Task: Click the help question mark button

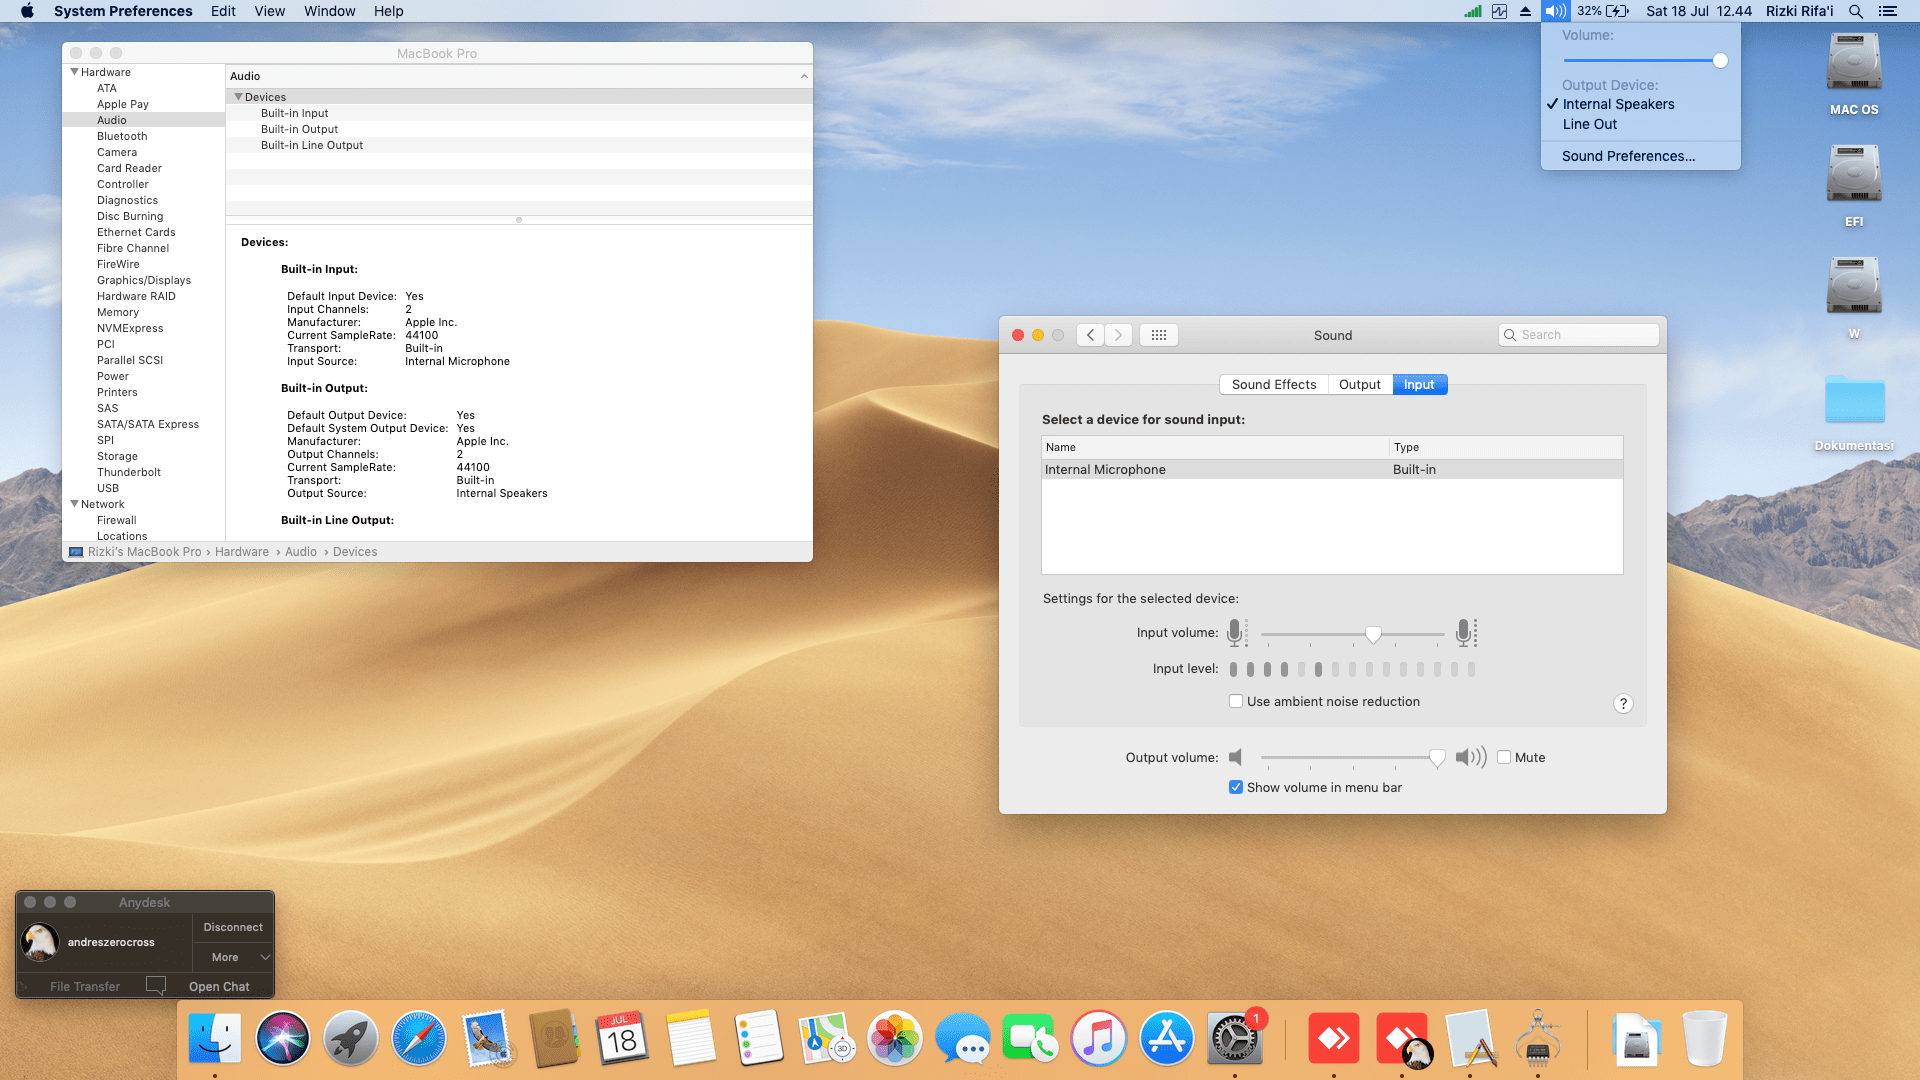Action: [x=1623, y=704]
